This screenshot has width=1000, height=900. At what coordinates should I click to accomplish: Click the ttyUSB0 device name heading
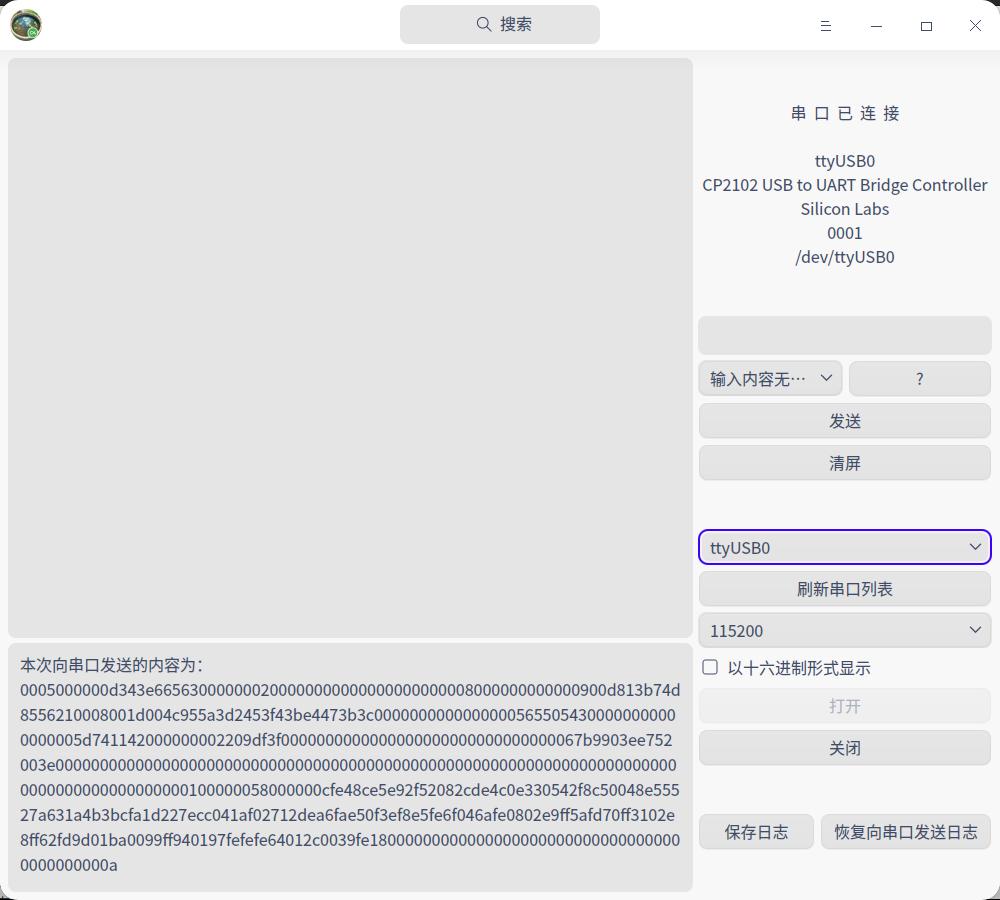point(844,161)
